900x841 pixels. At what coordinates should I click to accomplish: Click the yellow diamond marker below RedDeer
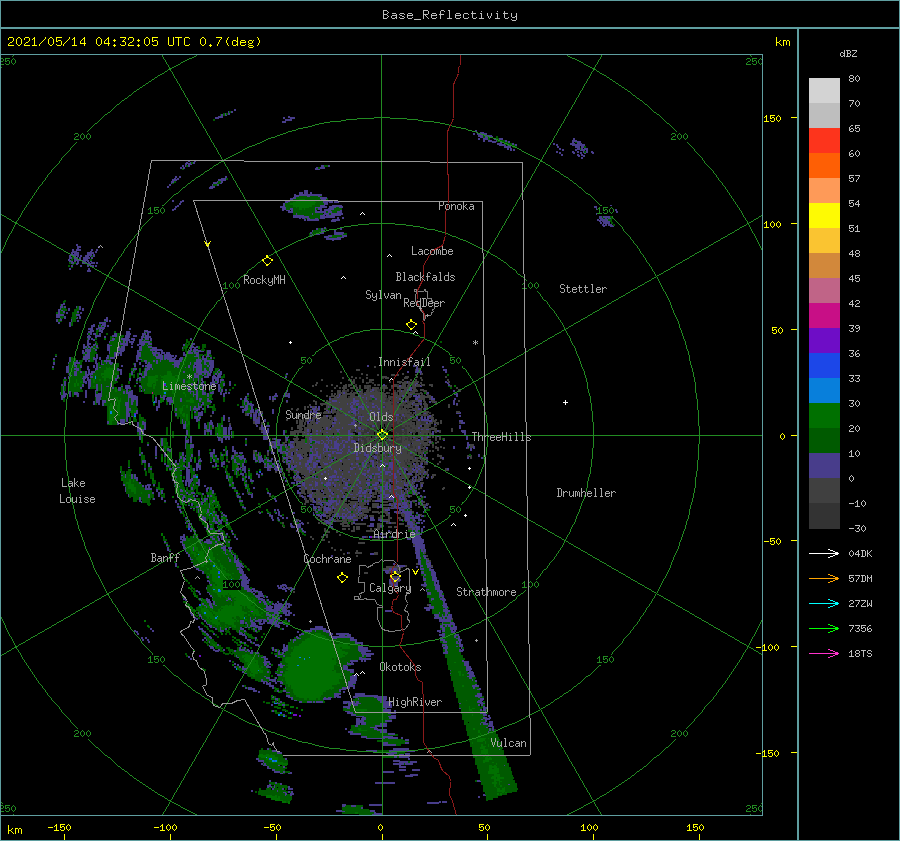point(411,325)
